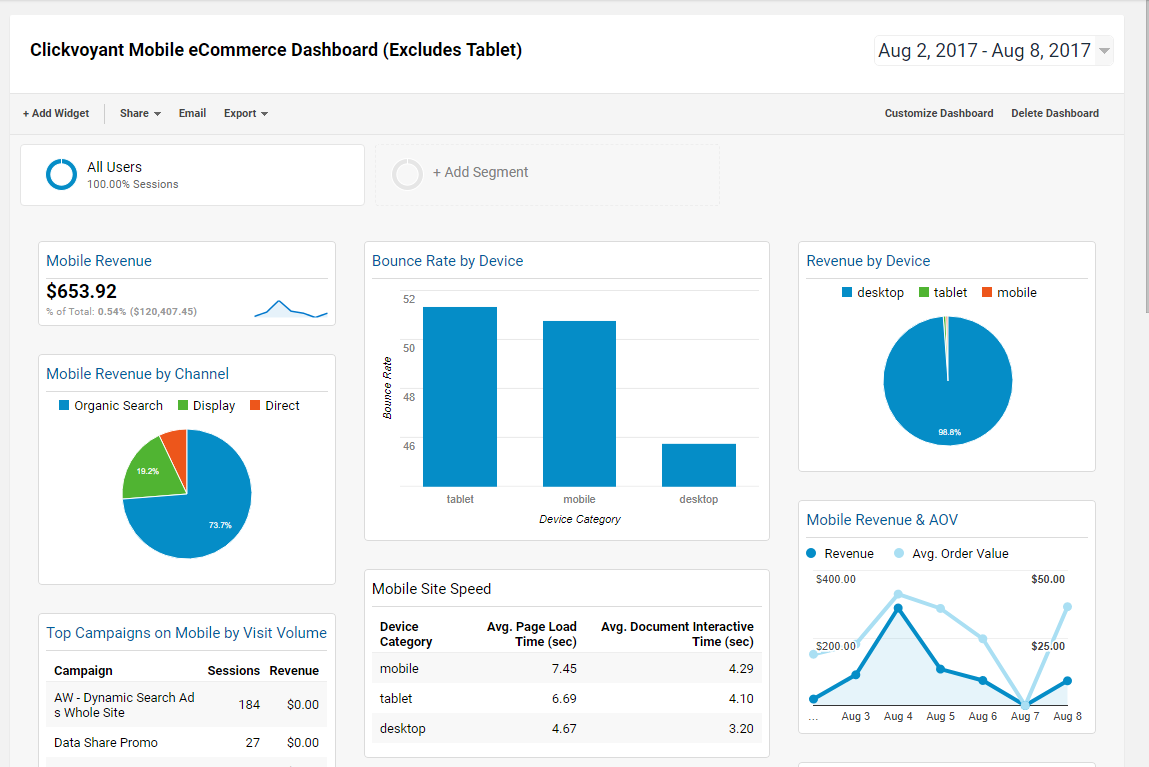This screenshot has height=767, width=1149.
Task: Click the 4.29 document interactive value
Action: (x=741, y=669)
